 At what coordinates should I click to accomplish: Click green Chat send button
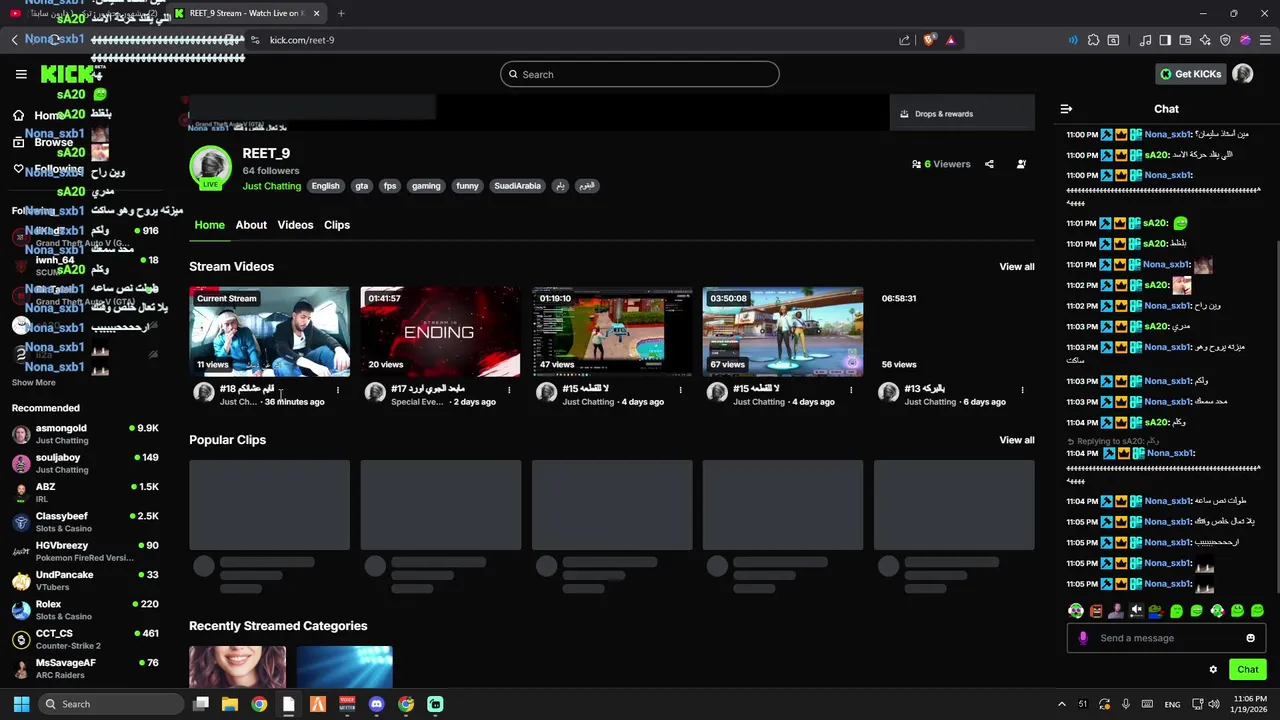click(x=1248, y=670)
